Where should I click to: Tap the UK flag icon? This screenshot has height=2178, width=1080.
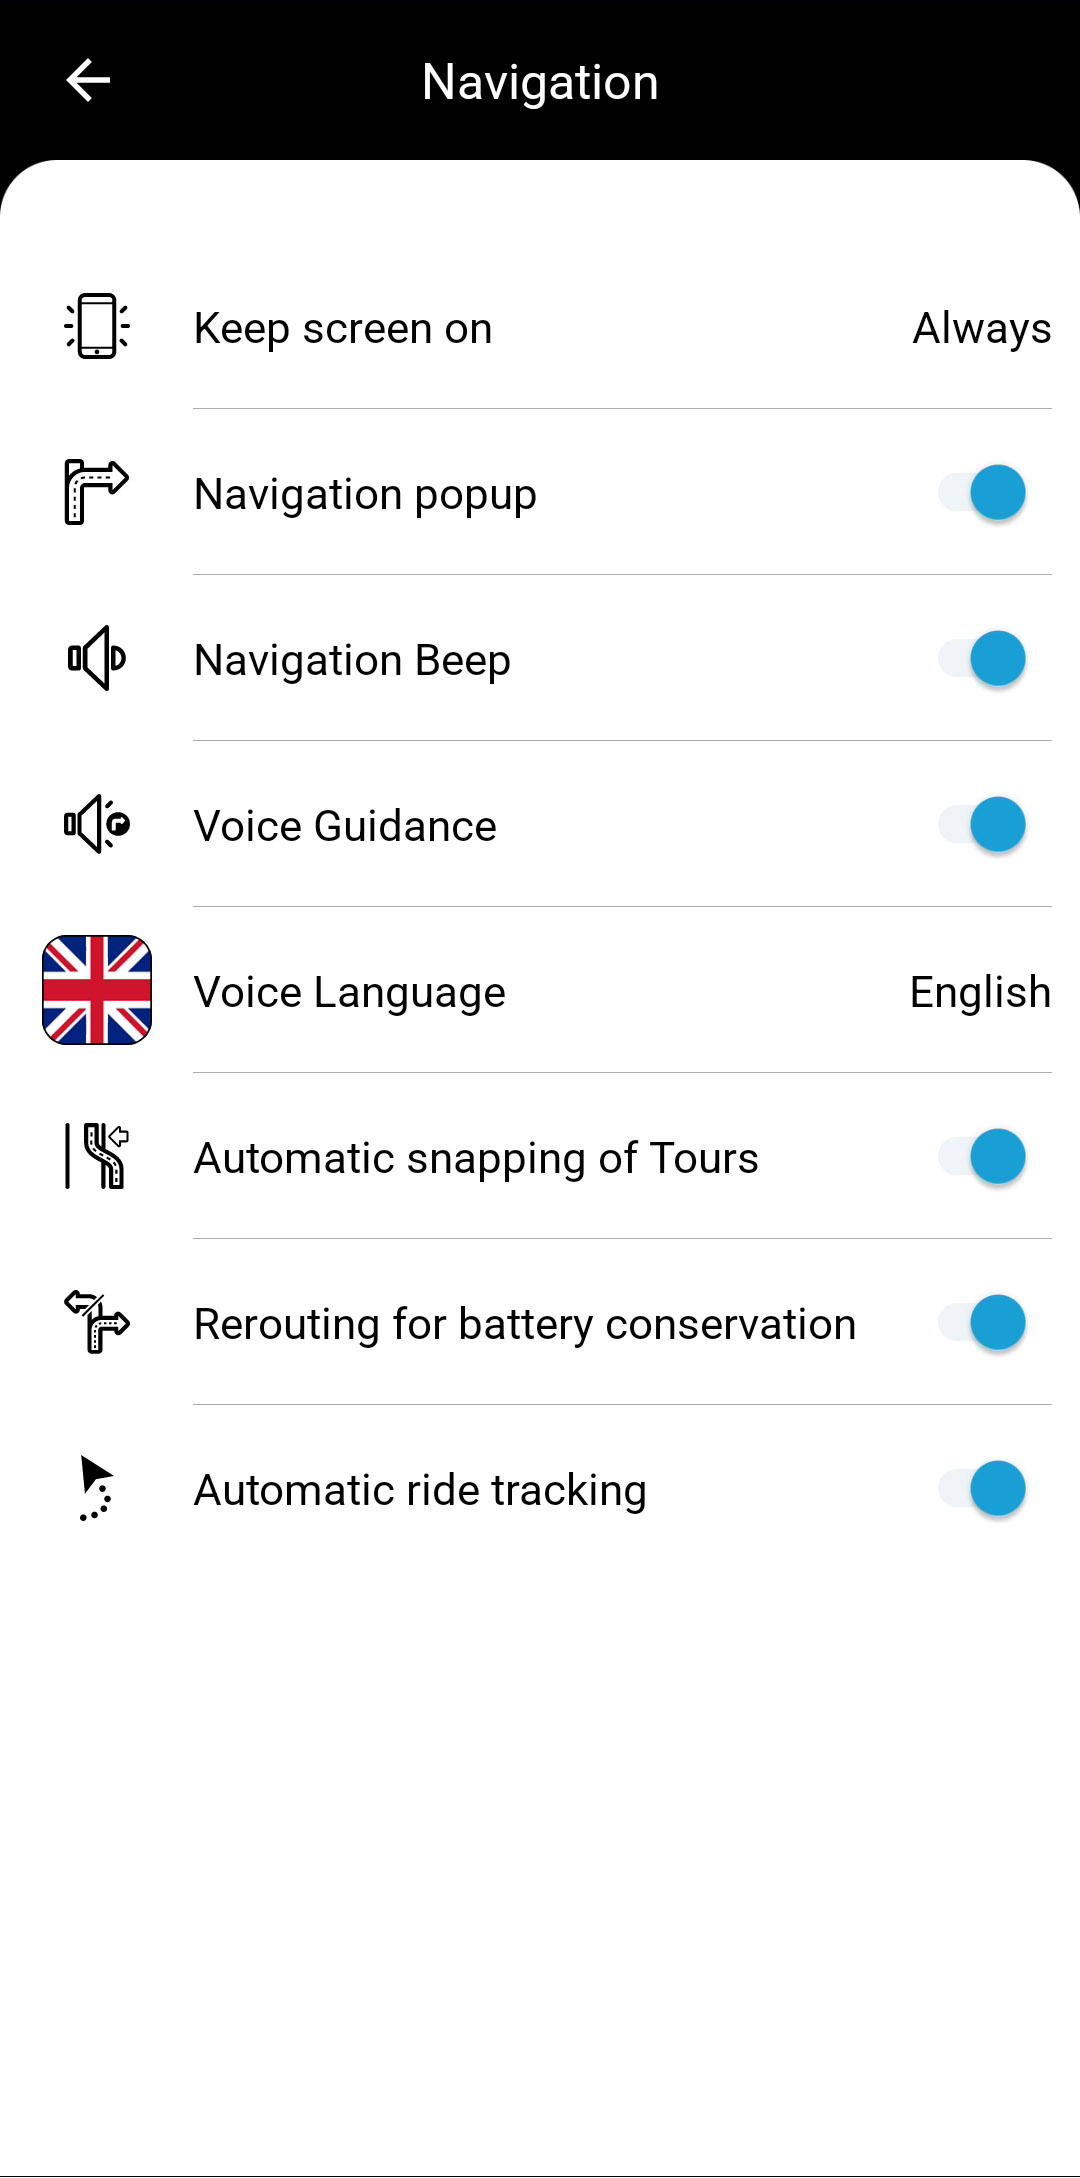(x=97, y=990)
